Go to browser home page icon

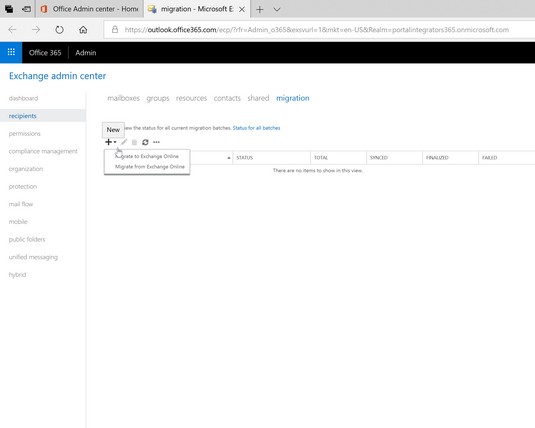(83, 30)
